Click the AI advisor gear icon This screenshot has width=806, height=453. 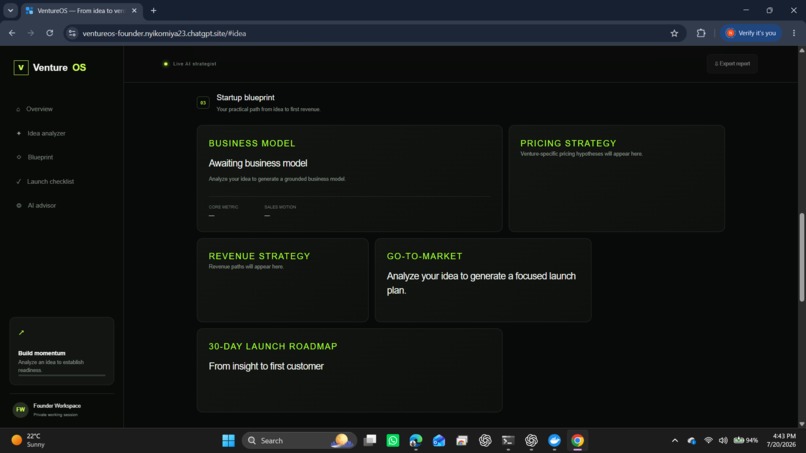click(19, 205)
